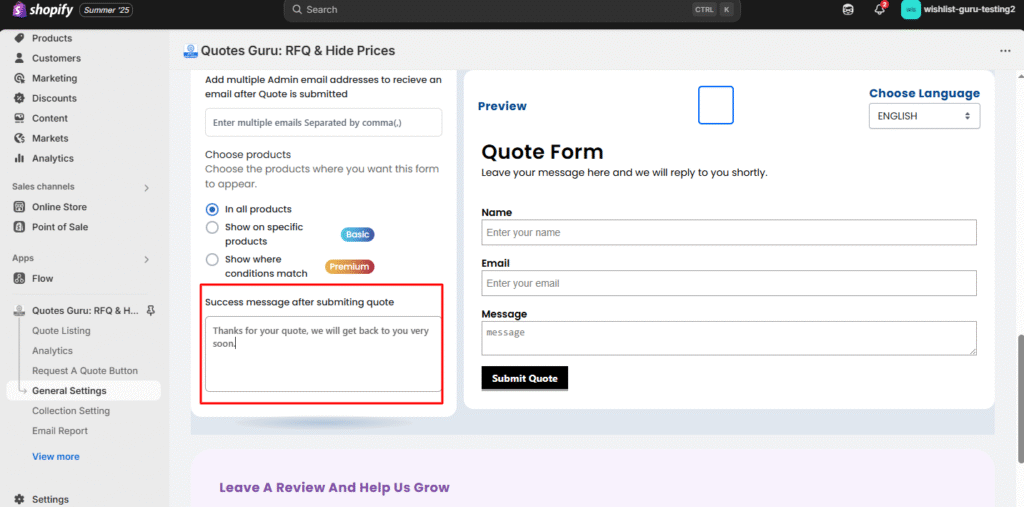
Task: Click the white color swatch box in Preview
Action: tap(715, 105)
